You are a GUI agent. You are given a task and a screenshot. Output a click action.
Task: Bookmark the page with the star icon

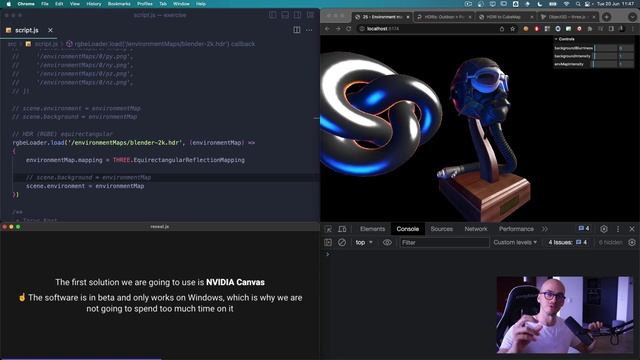point(513,29)
